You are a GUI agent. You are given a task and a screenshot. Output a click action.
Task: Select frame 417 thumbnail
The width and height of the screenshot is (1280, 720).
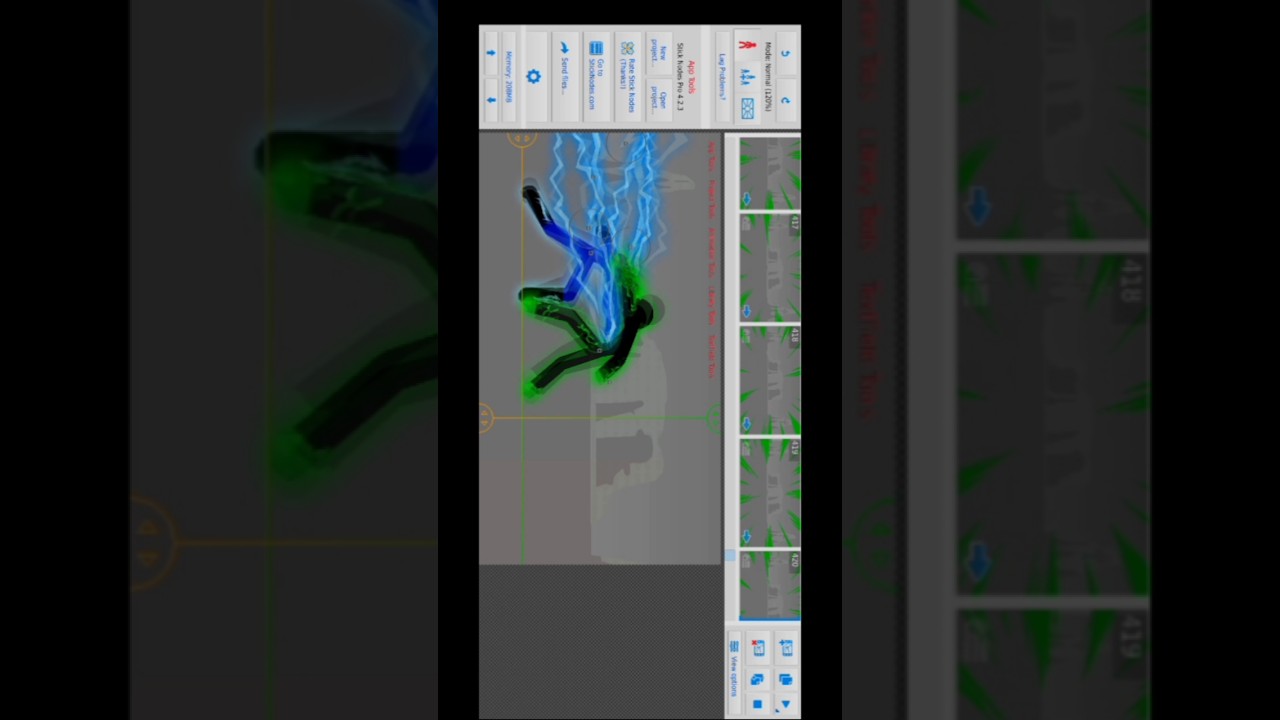click(x=770, y=267)
